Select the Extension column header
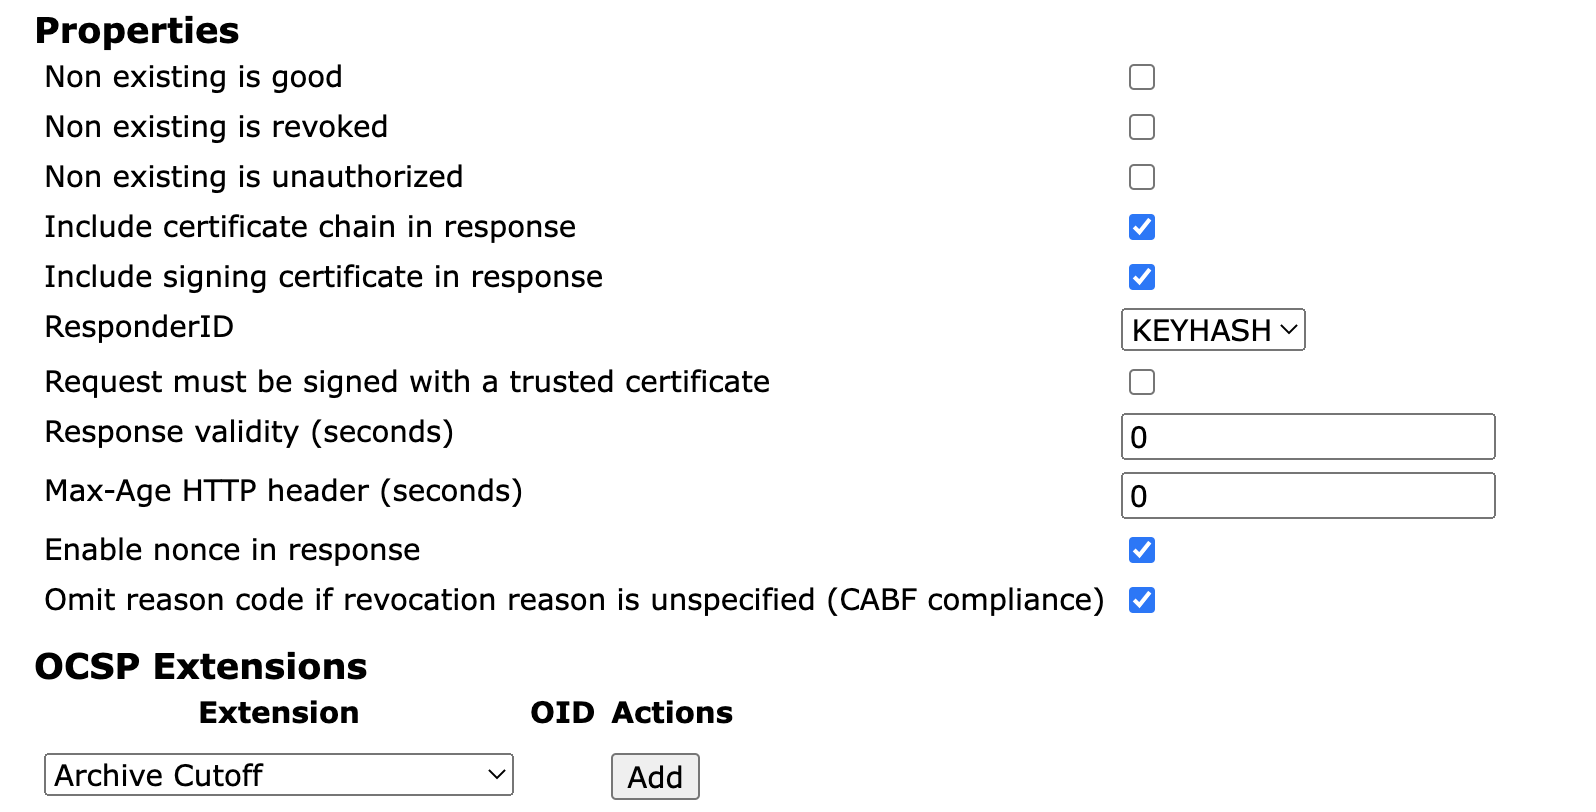 tap(278, 712)
